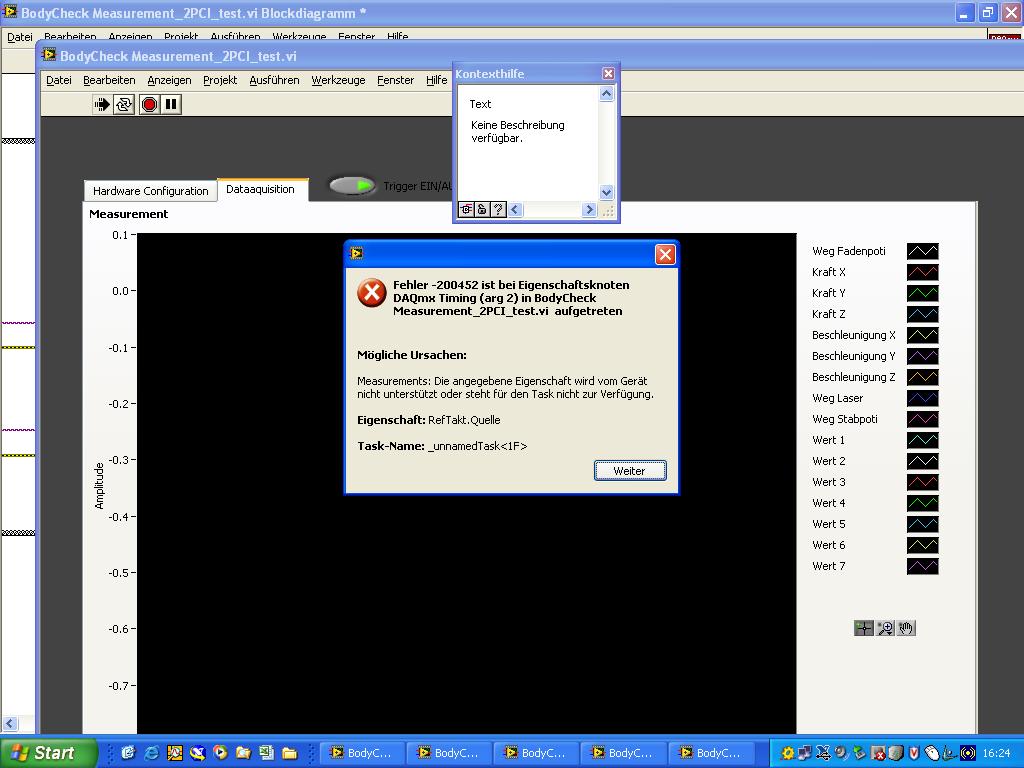The height and width of the screenshot is (768, 1024).
Task: Close the error dialog with red X
Action: 665,254
